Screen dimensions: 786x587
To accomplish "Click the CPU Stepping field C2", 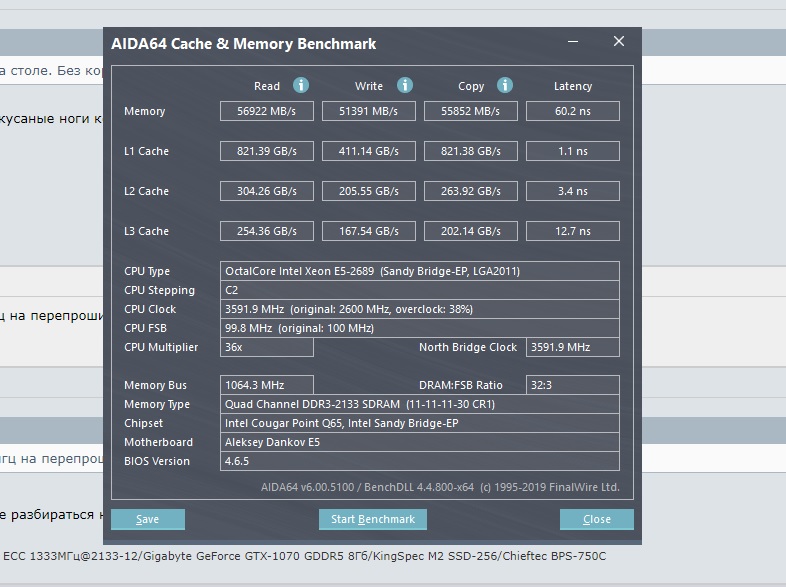I will [x=420, y=290].
